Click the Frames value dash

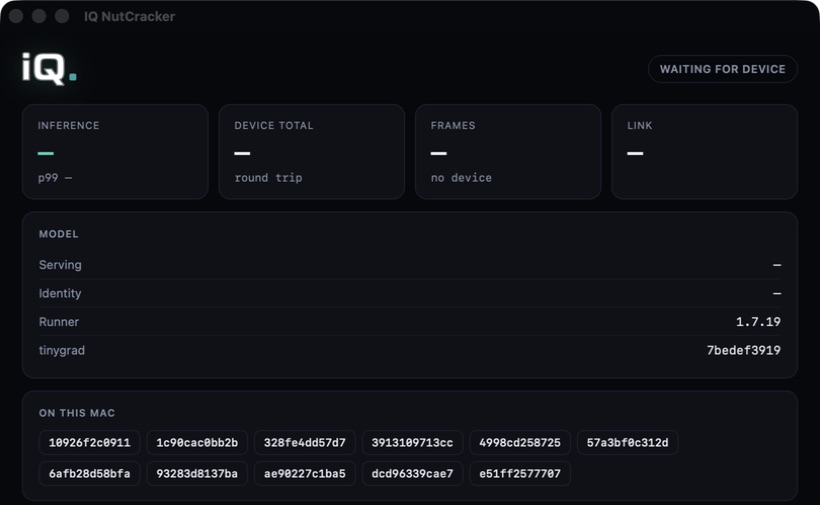pyautogui.click(x=439, y=153)
